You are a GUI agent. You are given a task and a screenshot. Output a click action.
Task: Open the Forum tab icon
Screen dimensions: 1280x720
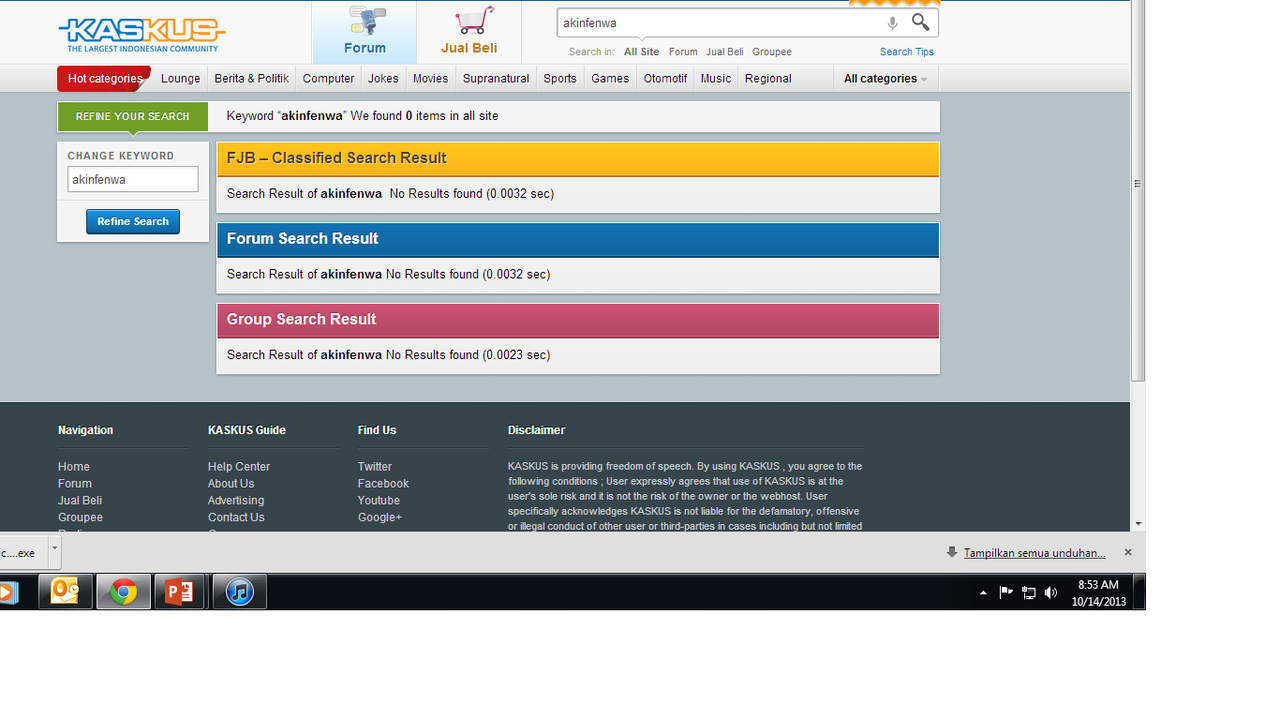(365, 33)
